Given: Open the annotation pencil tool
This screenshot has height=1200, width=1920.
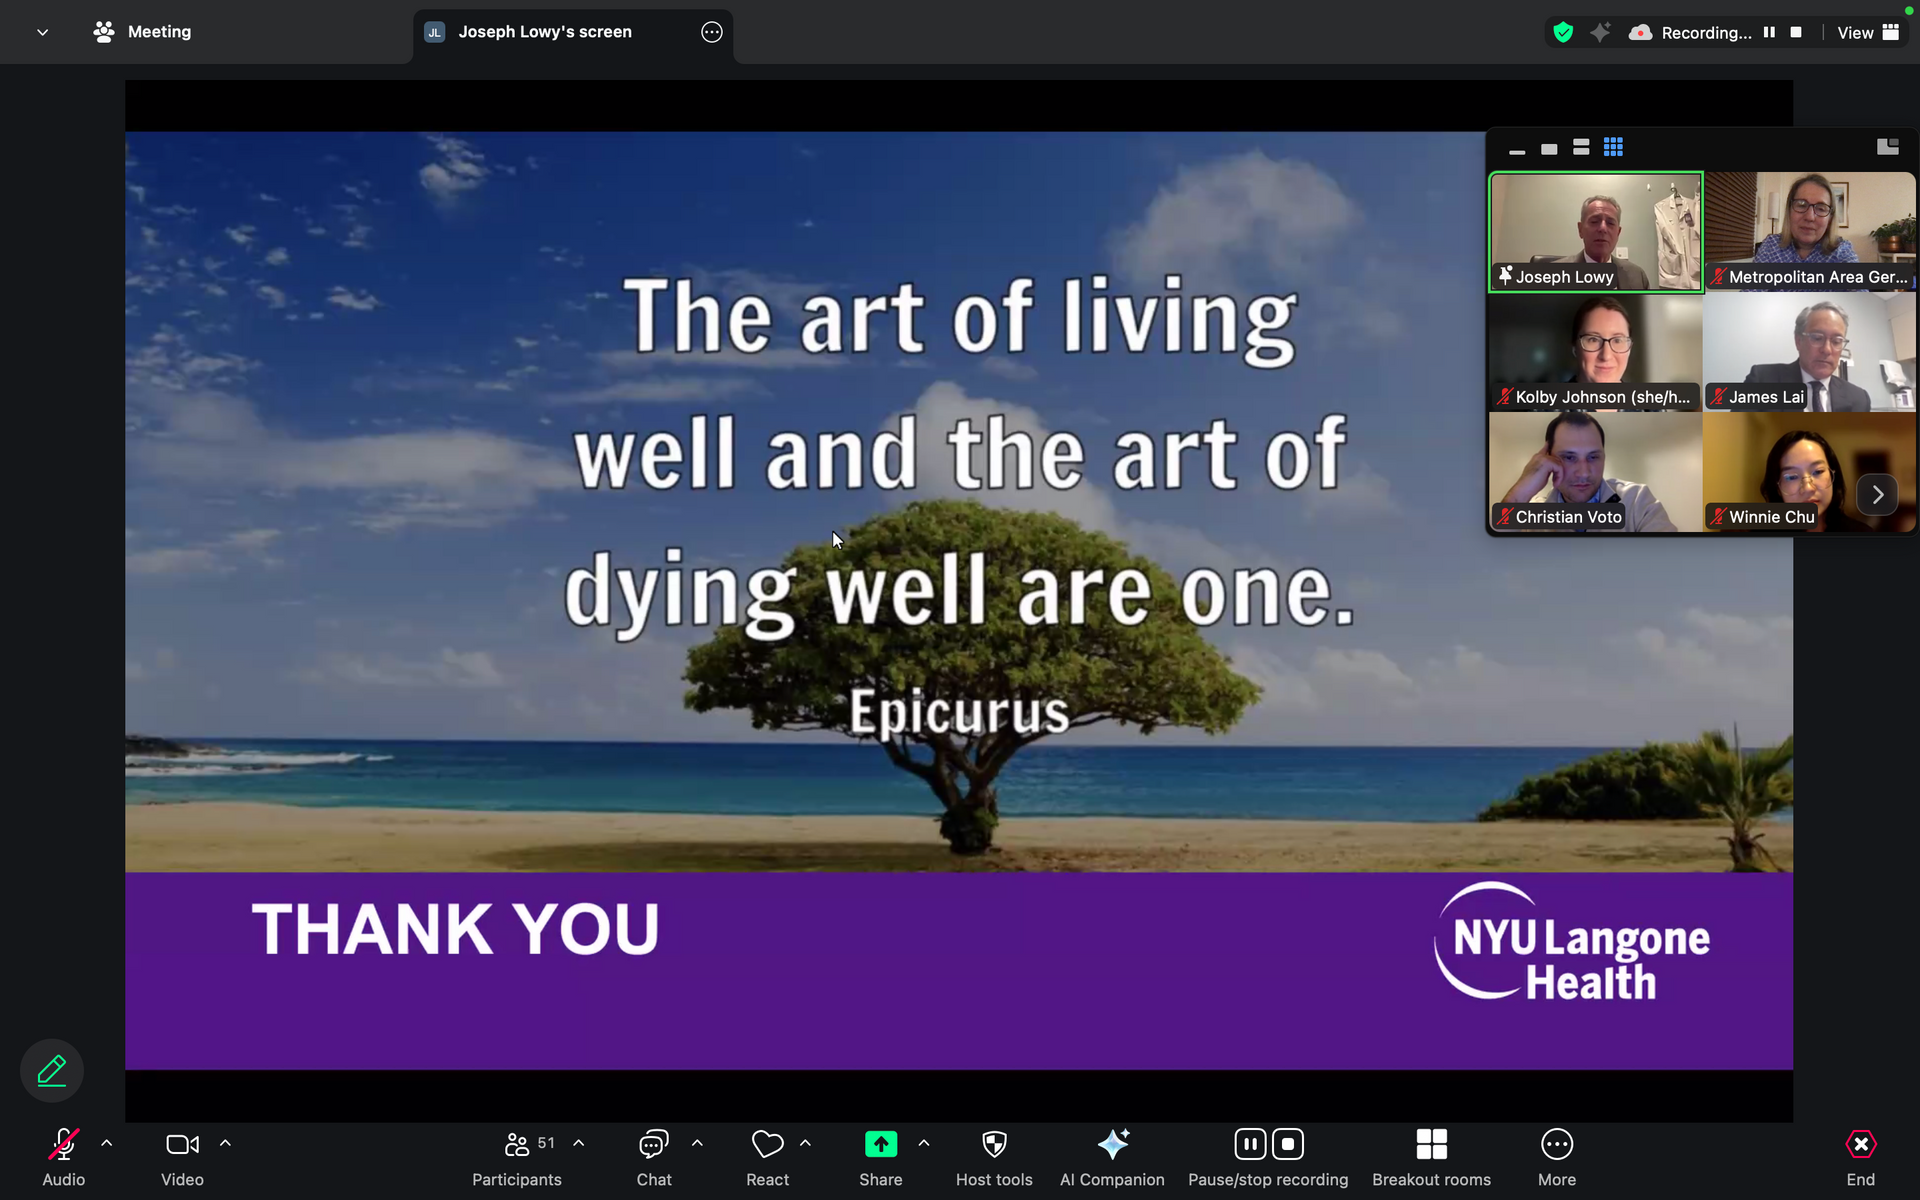Looking at the screenshot, I should click(52, 1071).
